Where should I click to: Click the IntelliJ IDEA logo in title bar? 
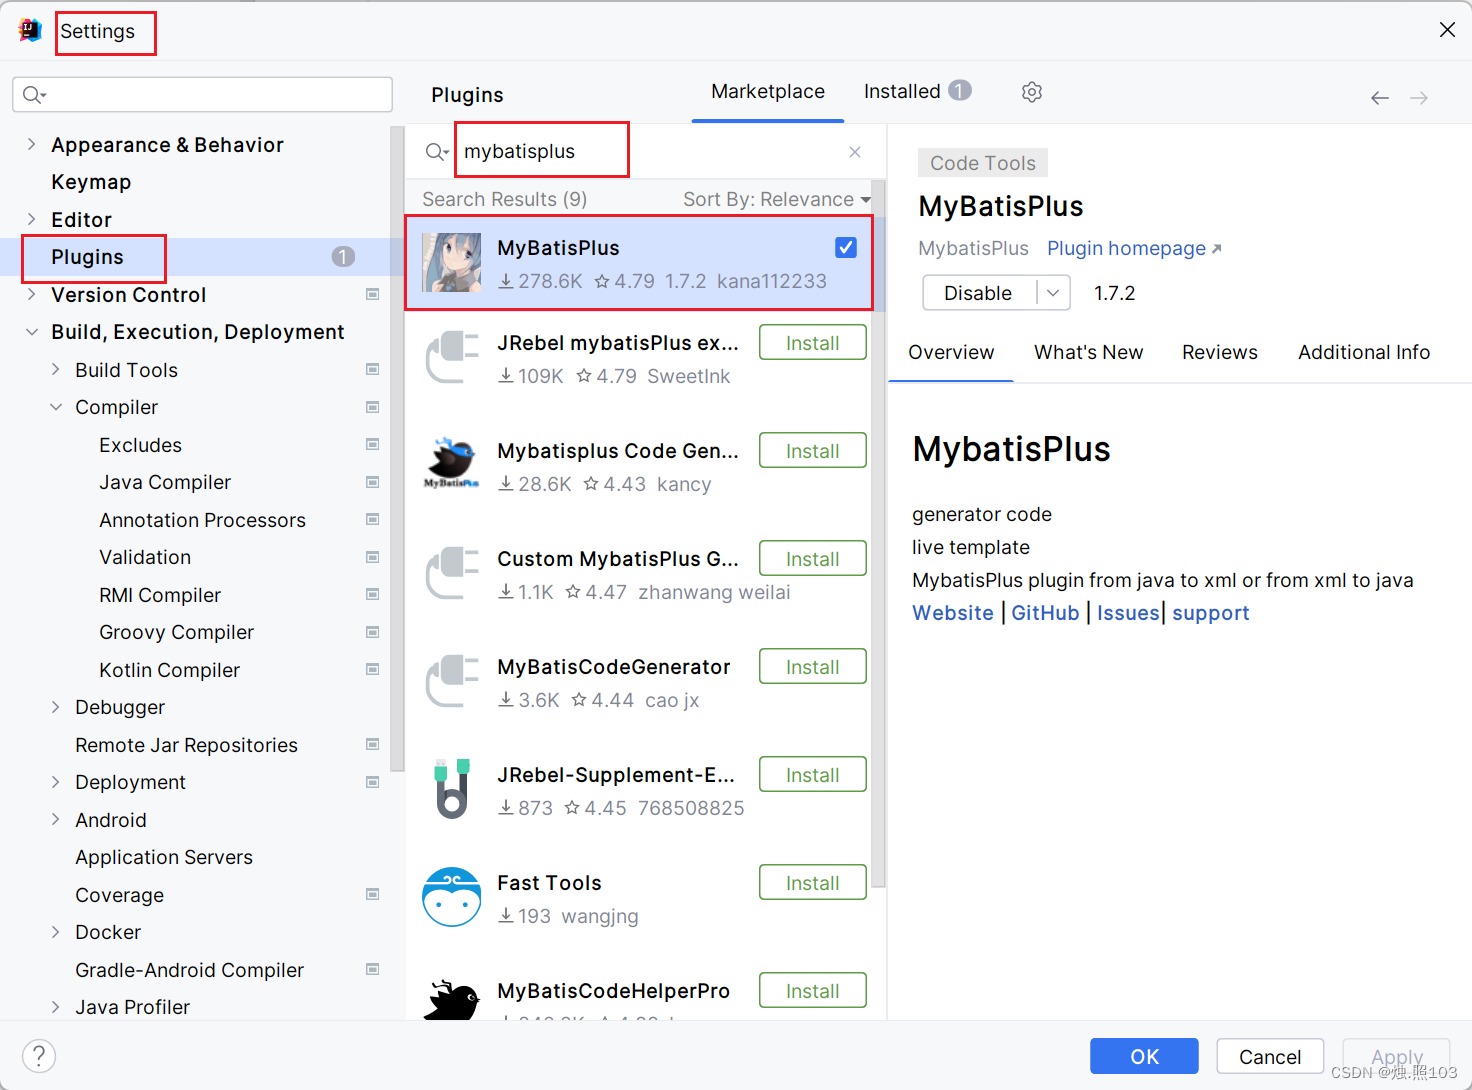30,30
